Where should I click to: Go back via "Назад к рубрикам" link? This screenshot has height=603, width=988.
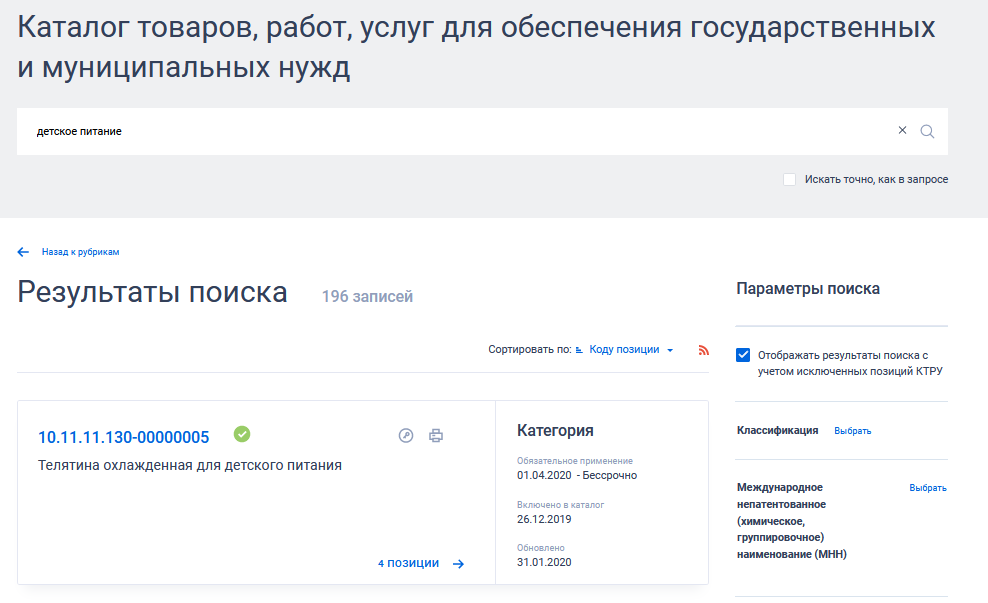[80, 252]
